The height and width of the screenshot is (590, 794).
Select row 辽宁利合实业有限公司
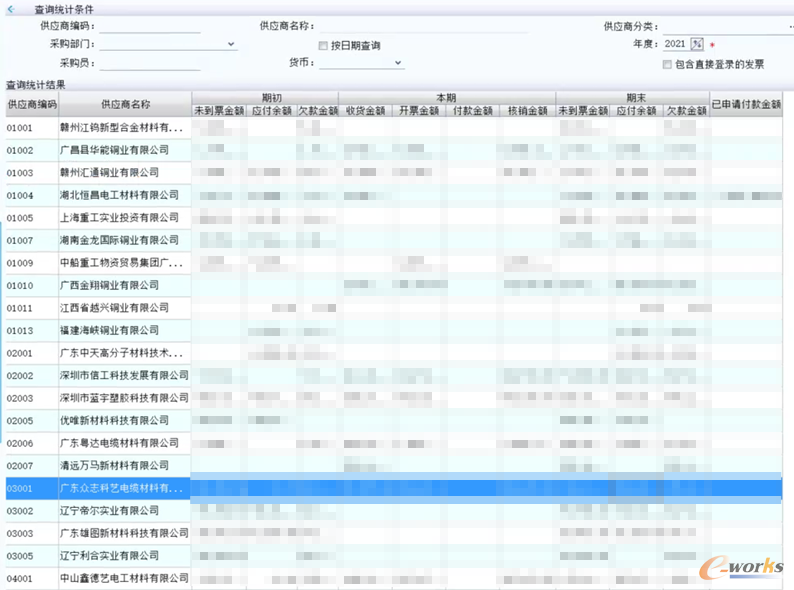(x=394, y=556)
